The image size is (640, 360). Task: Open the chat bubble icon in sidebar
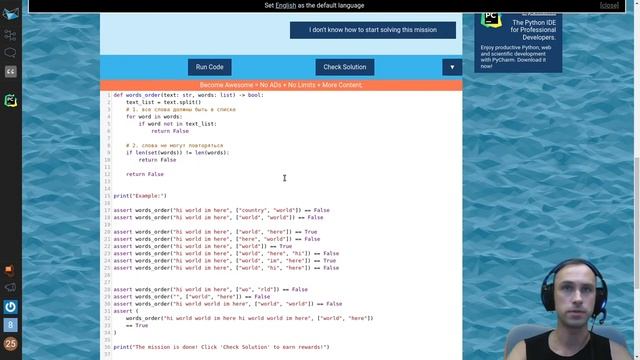point(10,53)
